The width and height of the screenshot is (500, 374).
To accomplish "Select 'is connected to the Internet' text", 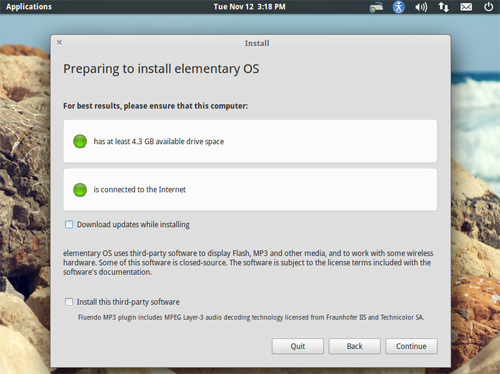I will coord(139,190).
